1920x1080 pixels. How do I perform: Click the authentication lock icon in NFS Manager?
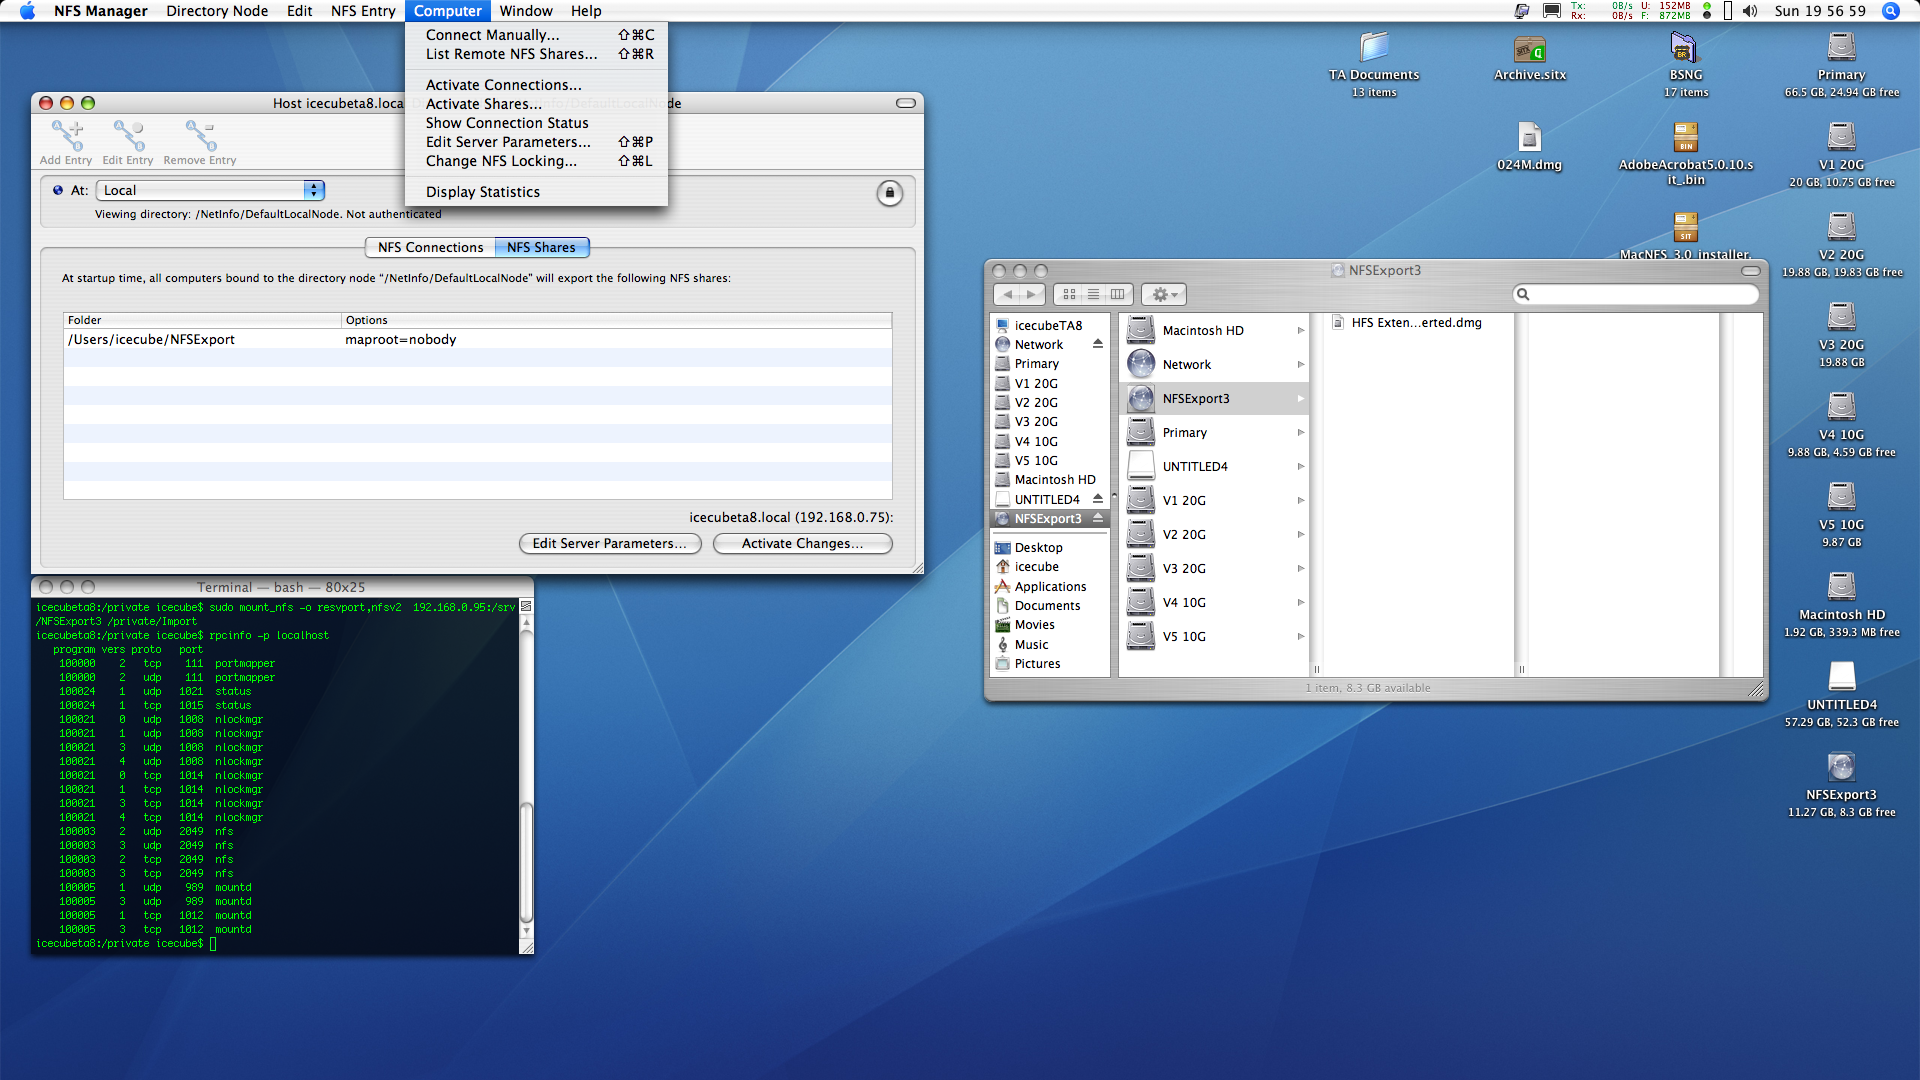point(889,193)
